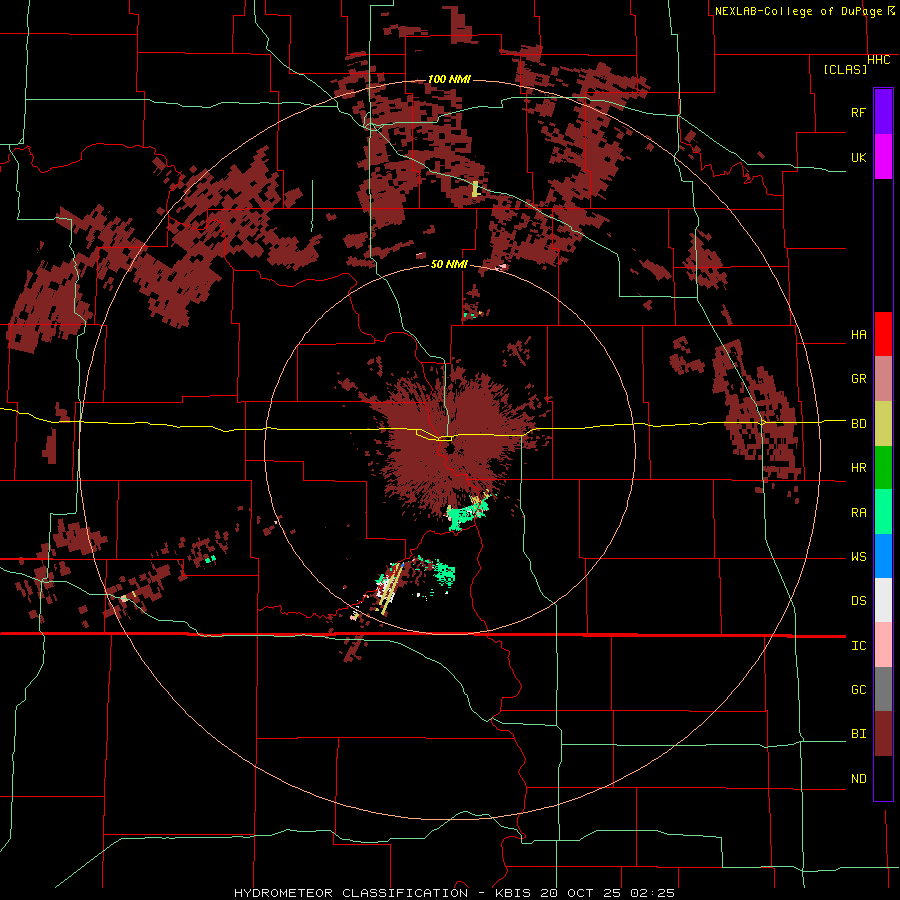
Task: Click the BD legend label
Action: click(x=858, y=424)
